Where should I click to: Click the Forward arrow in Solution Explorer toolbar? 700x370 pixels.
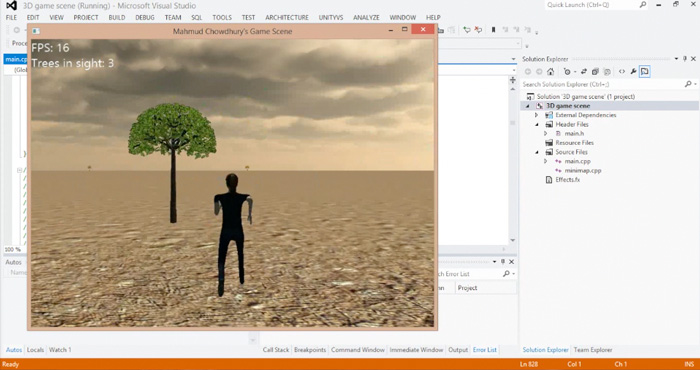coord(539,72)
